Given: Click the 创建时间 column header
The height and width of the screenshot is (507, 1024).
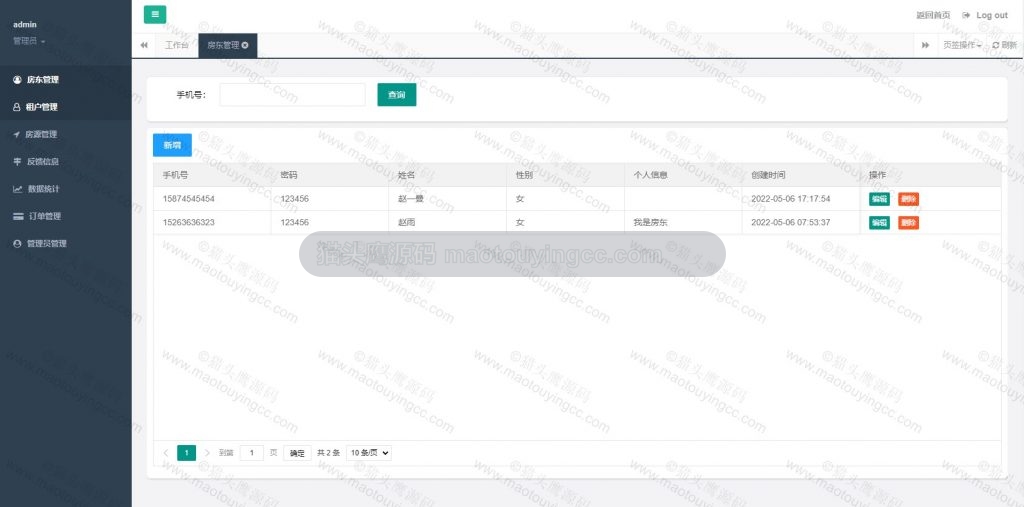Looking at the screenshot, I should [801, 175].
